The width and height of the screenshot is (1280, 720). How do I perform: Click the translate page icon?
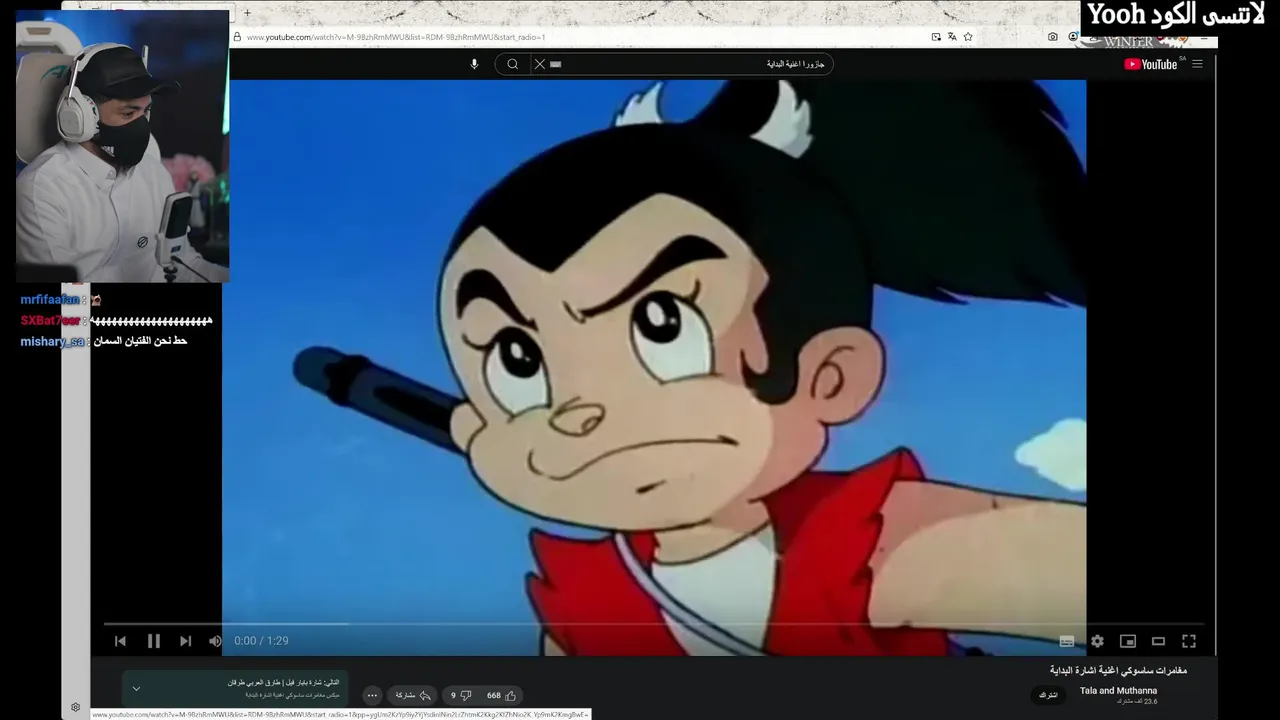952,37
